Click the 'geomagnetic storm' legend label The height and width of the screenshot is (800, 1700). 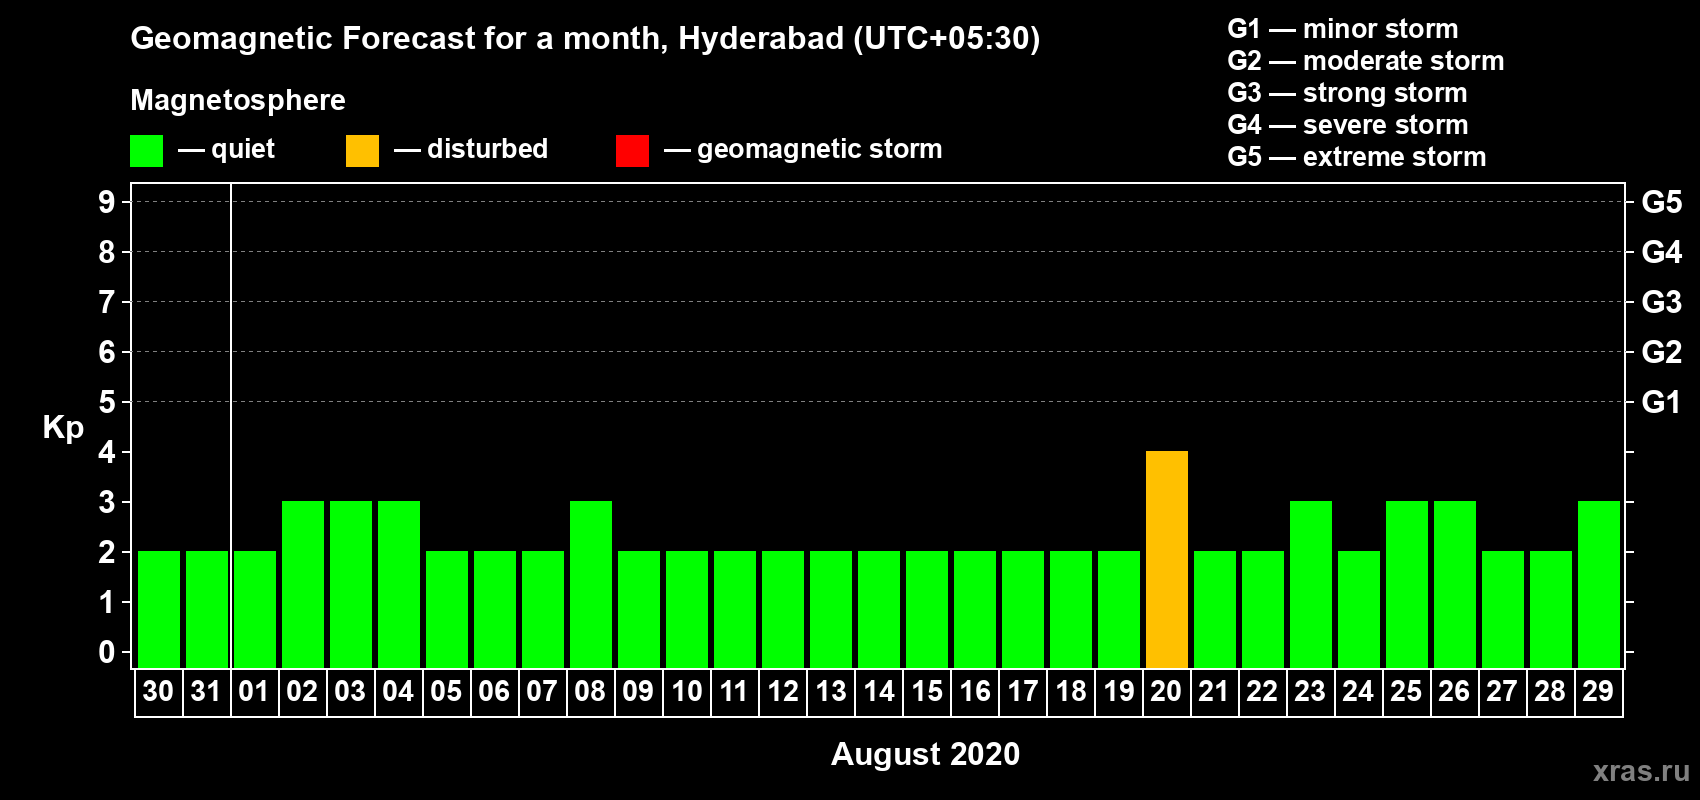click(x=820, y=149)
